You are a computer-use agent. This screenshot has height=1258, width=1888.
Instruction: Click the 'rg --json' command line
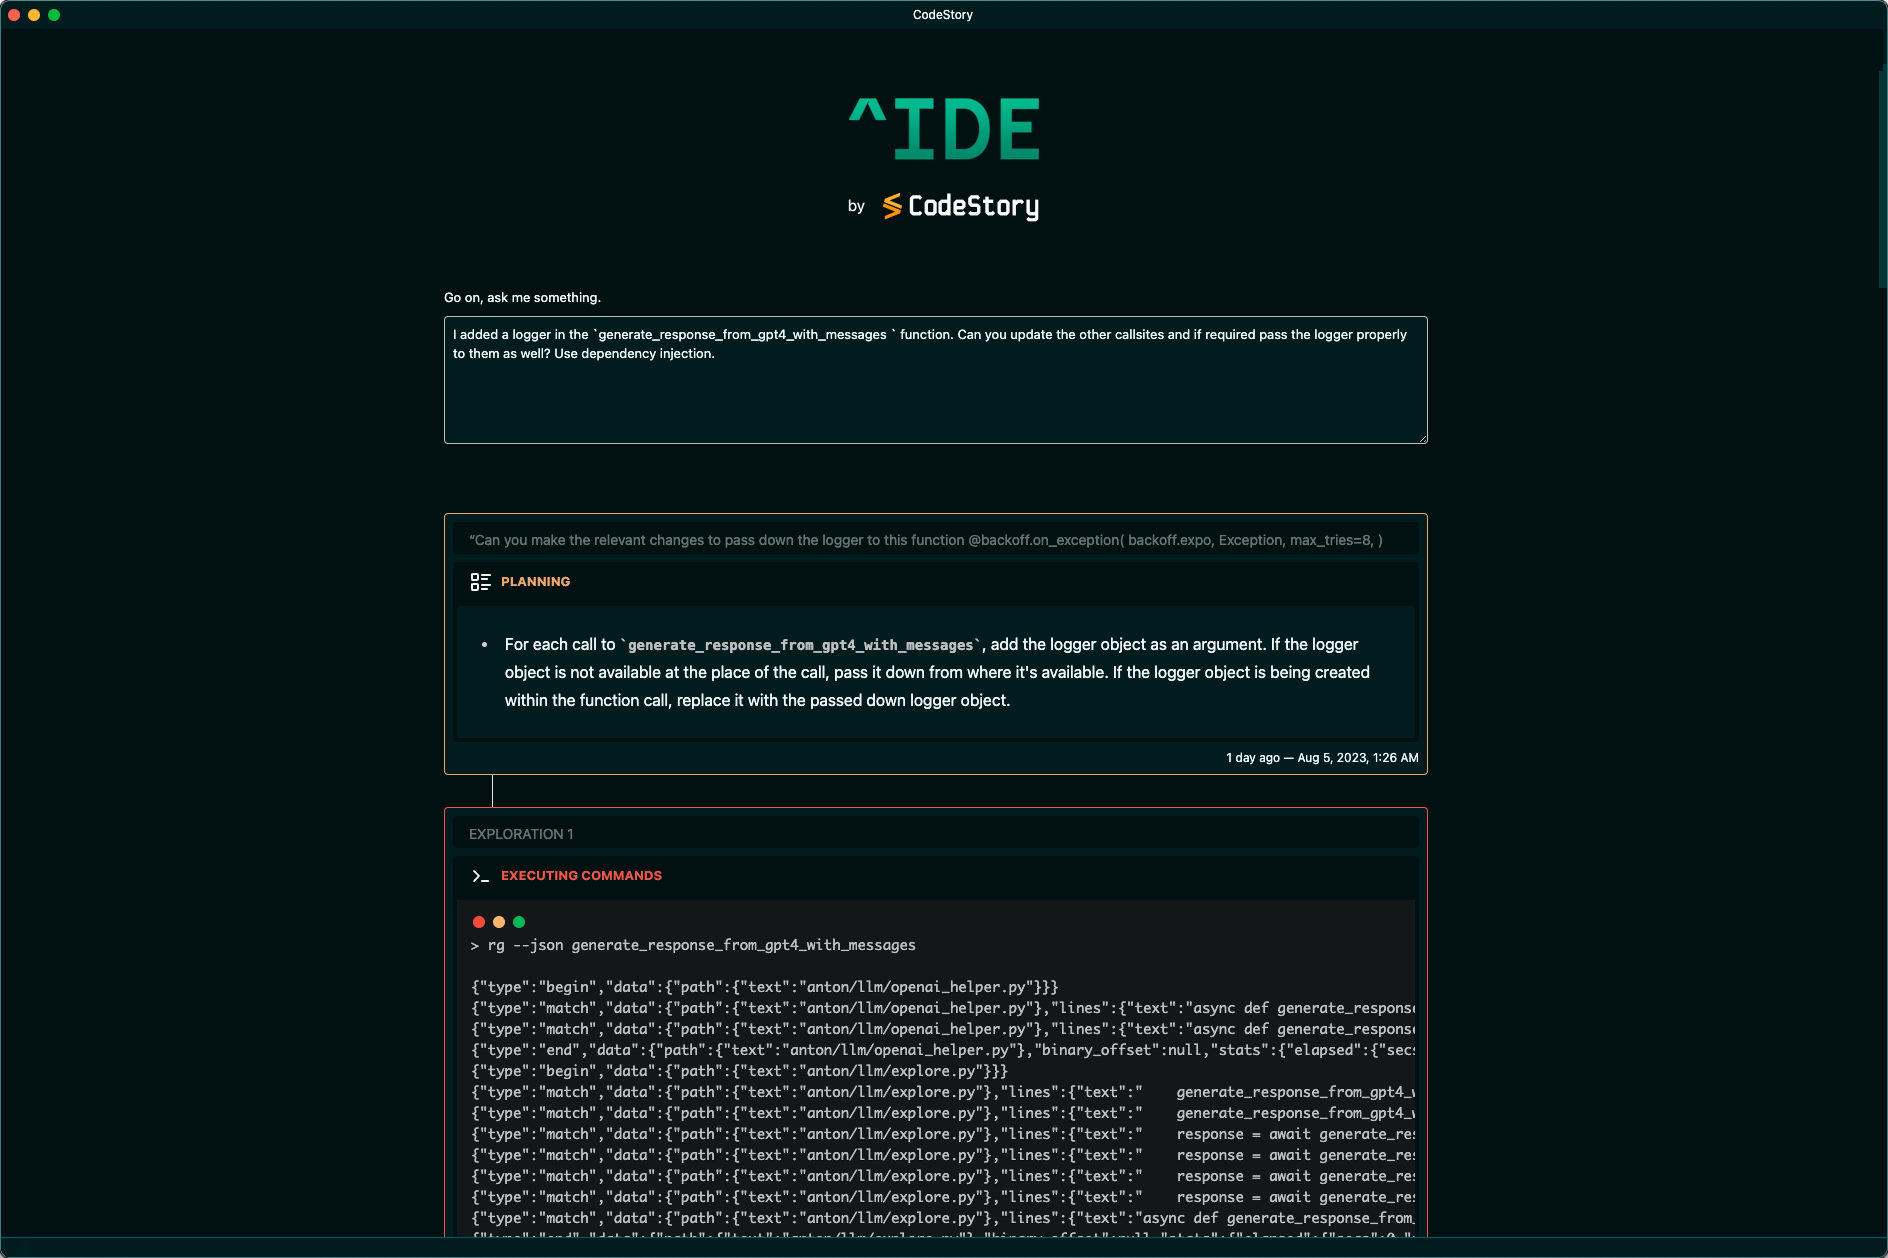coord(693,945)
